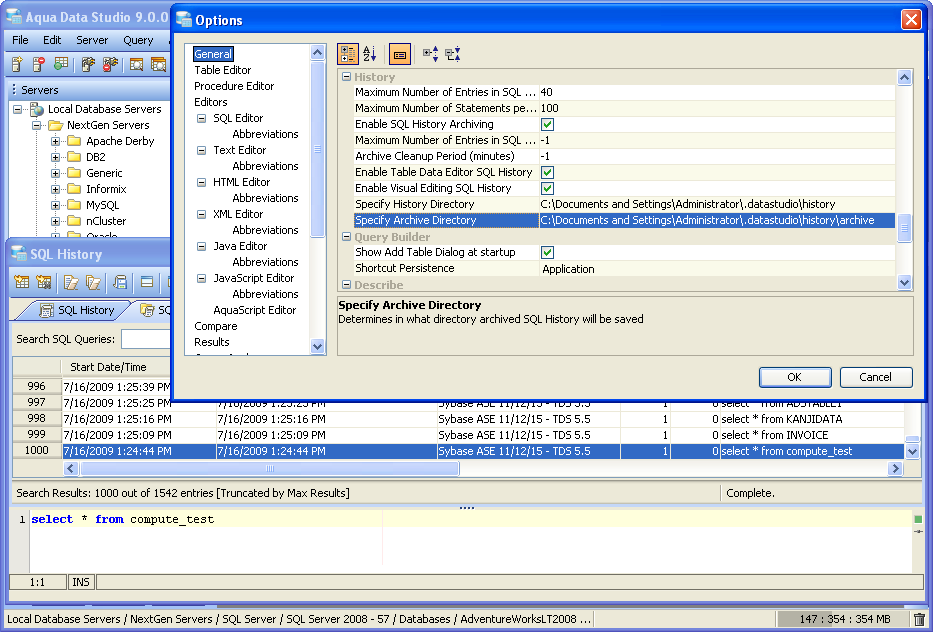This screenshot has width=933, height=632.
Task: Collapse the Describe section
Action: [346, 284]
